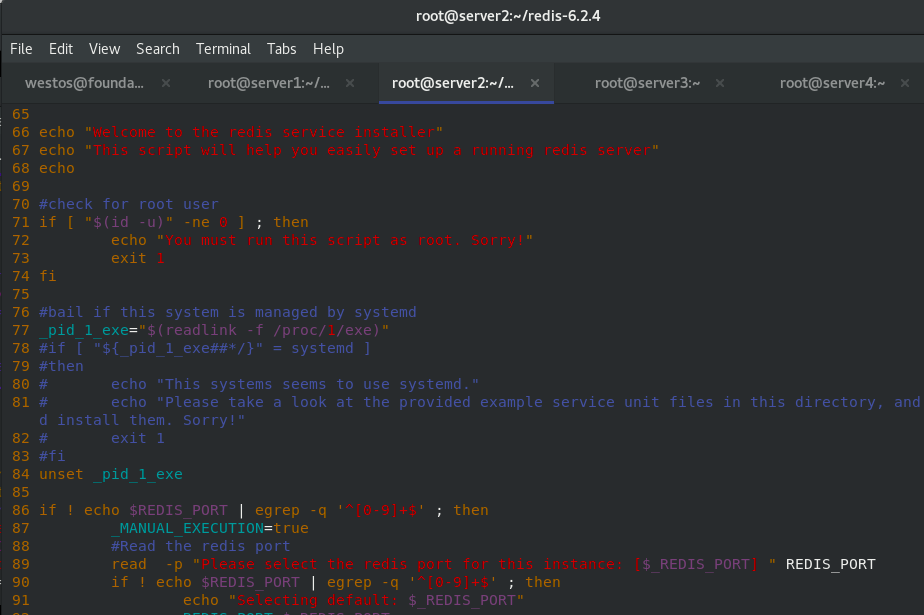Click the commented 'exit 1' on line 82

[138, 438]
